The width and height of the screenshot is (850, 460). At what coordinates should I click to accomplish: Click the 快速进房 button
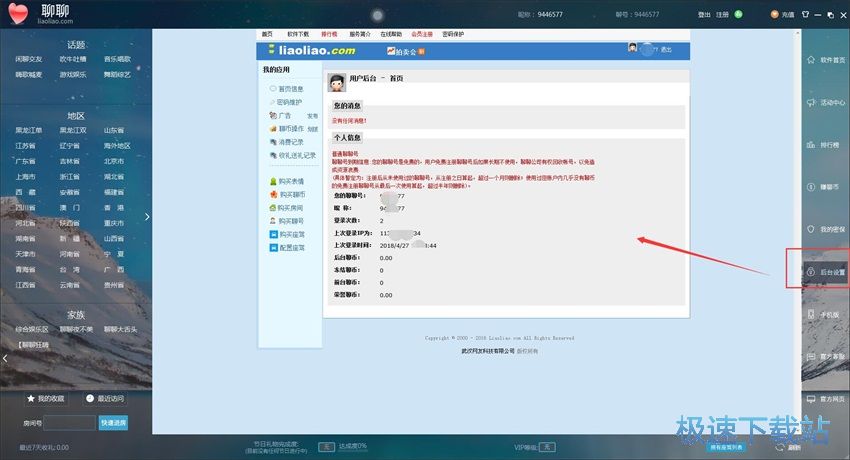click(x=113, y=423)
